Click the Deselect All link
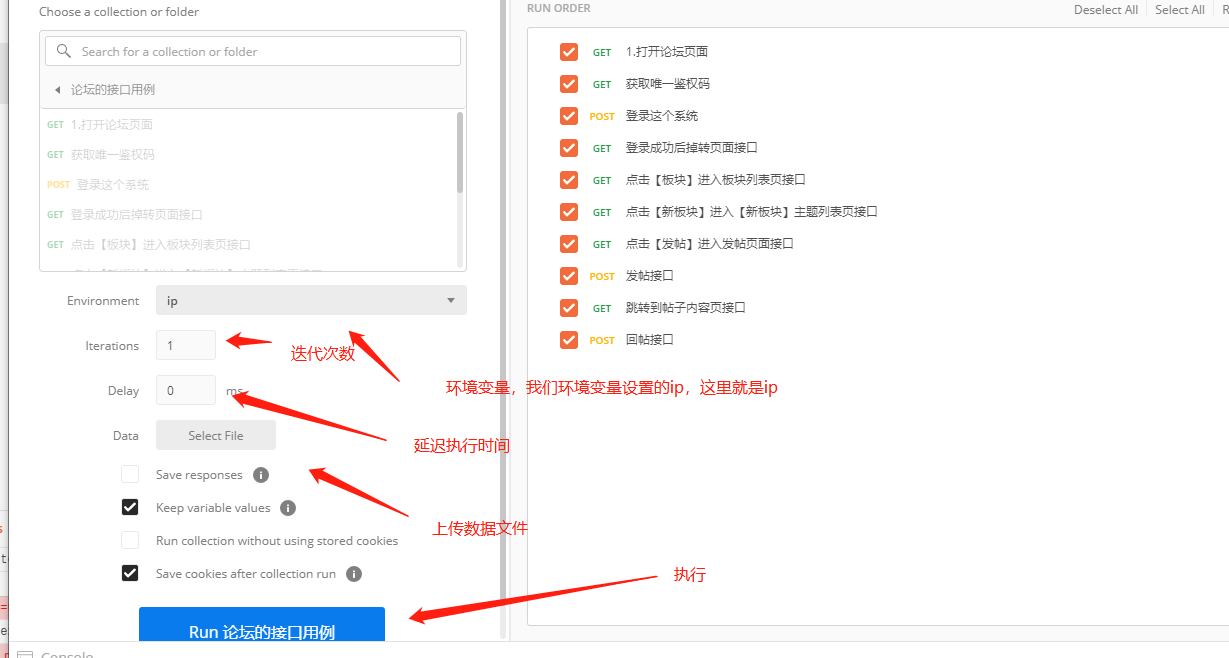Screen dimensions: 1229x658 click(1106, 10)
